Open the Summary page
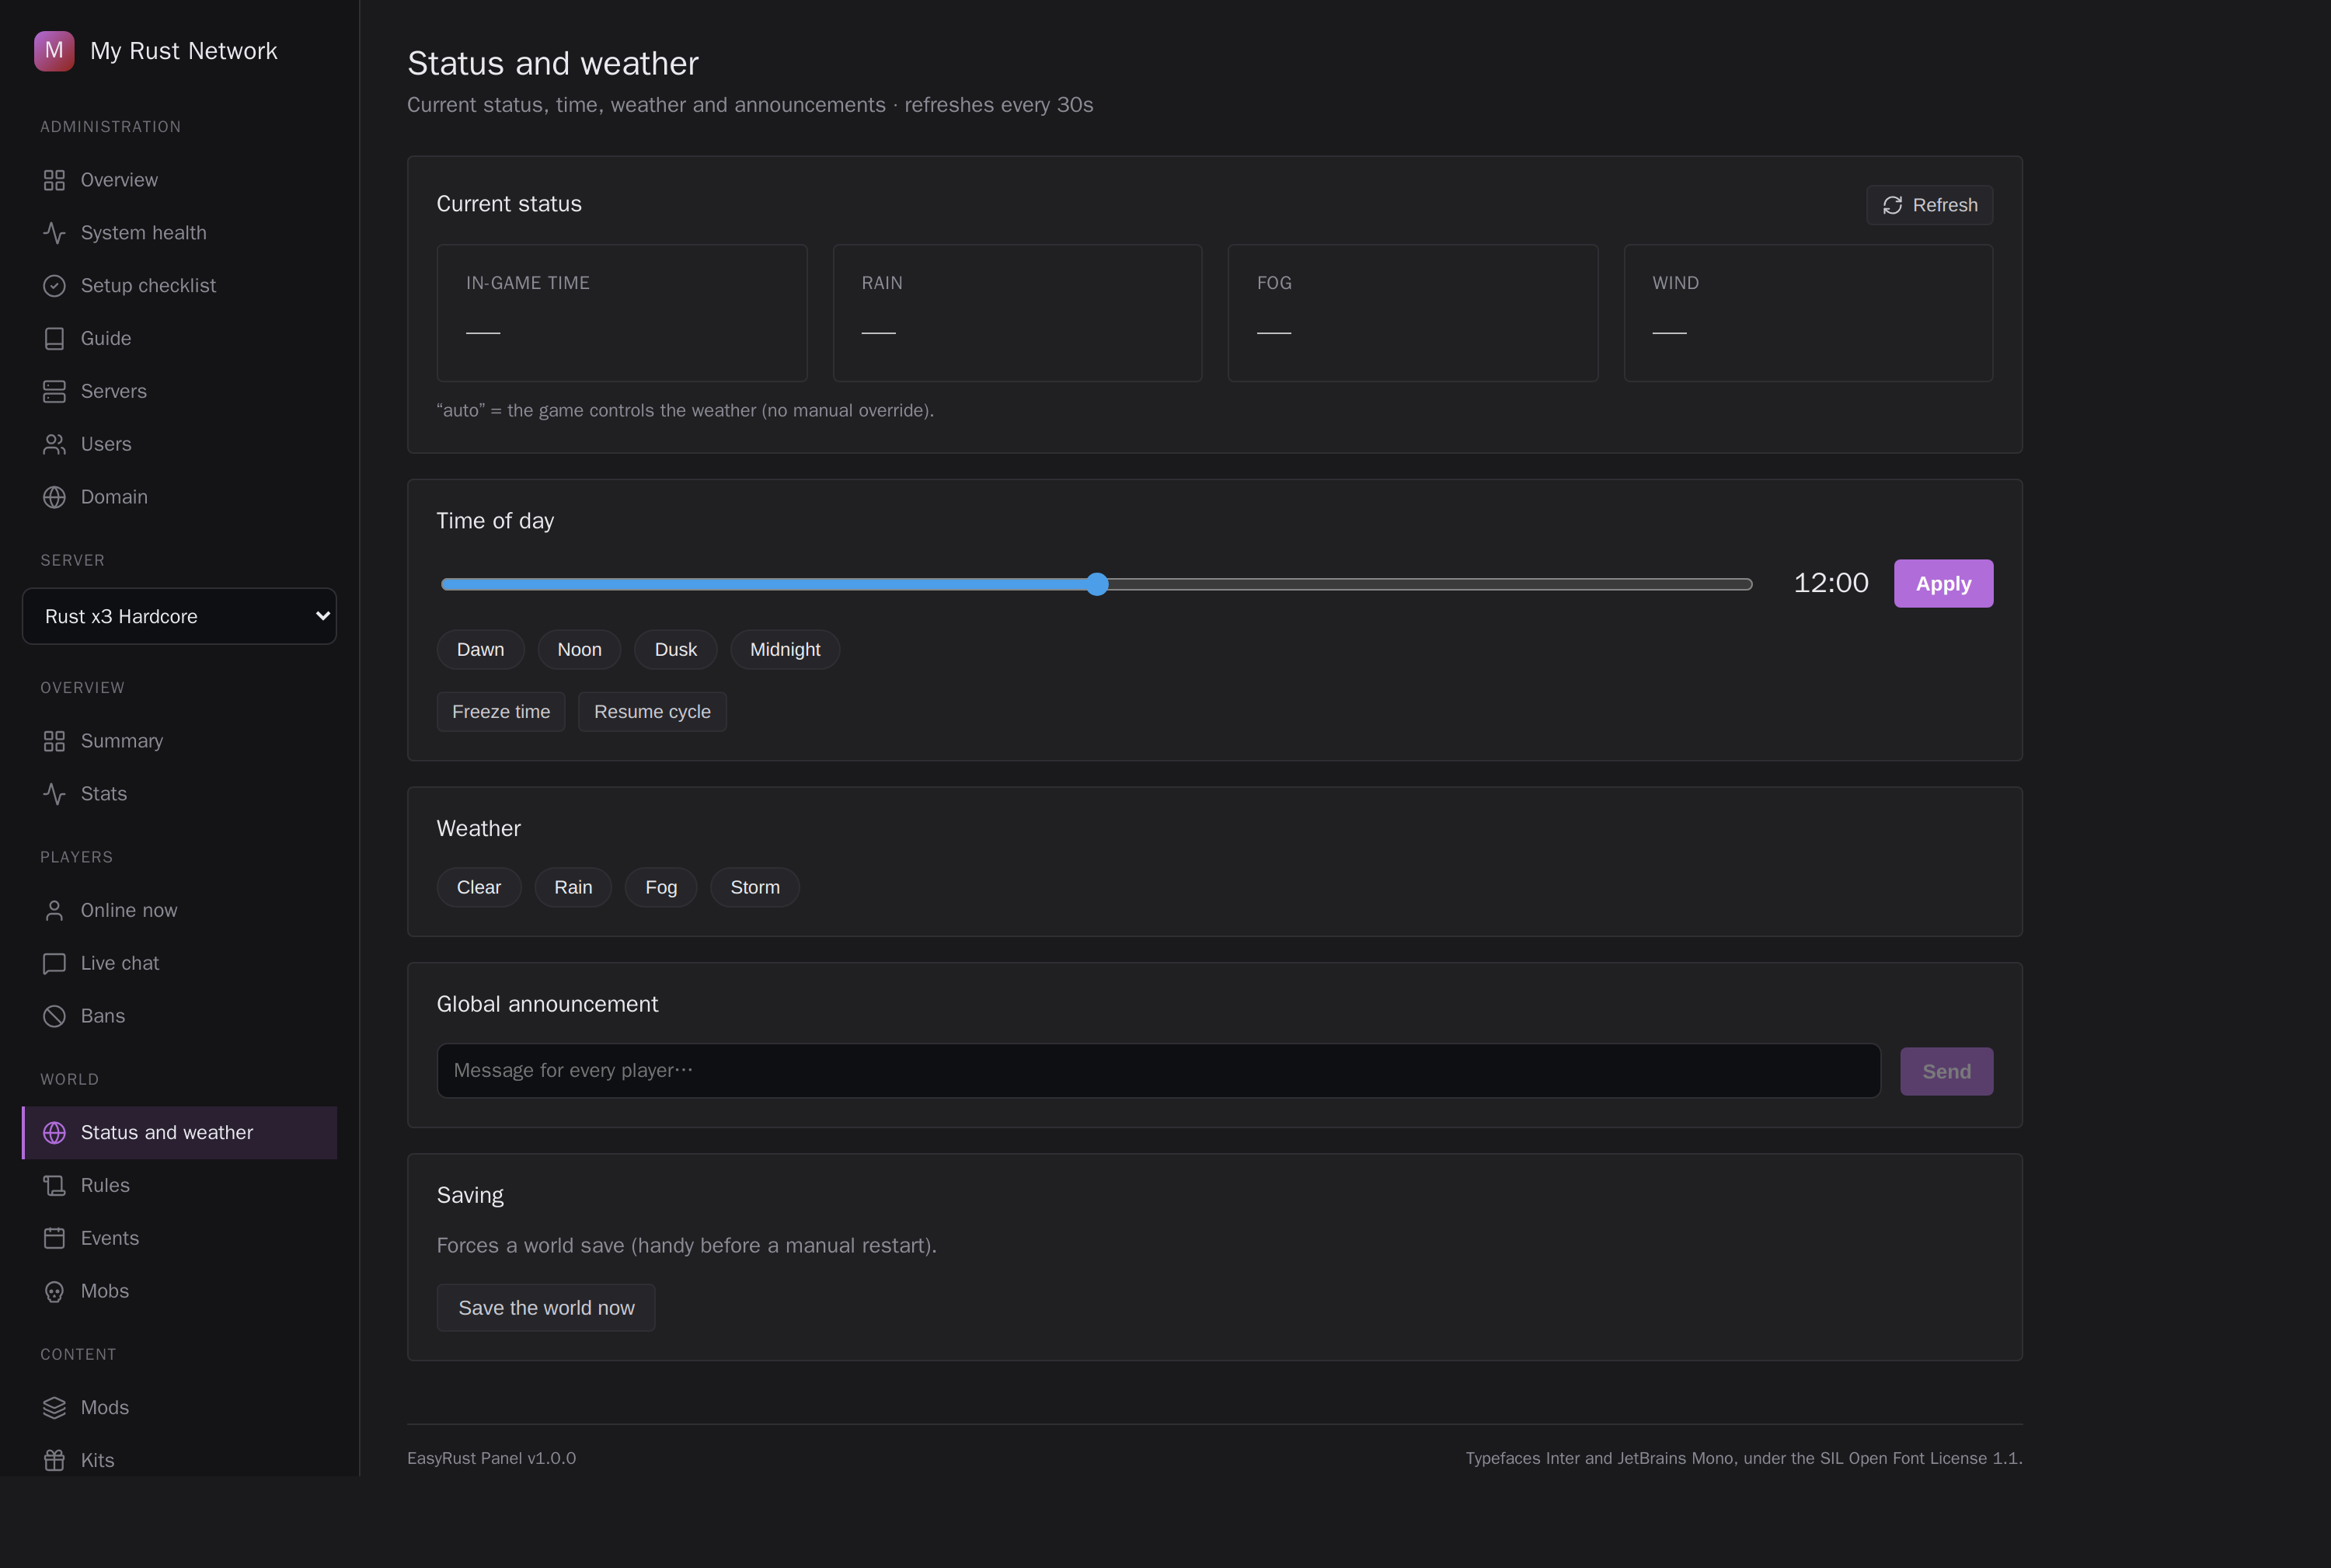 (179, 741)
